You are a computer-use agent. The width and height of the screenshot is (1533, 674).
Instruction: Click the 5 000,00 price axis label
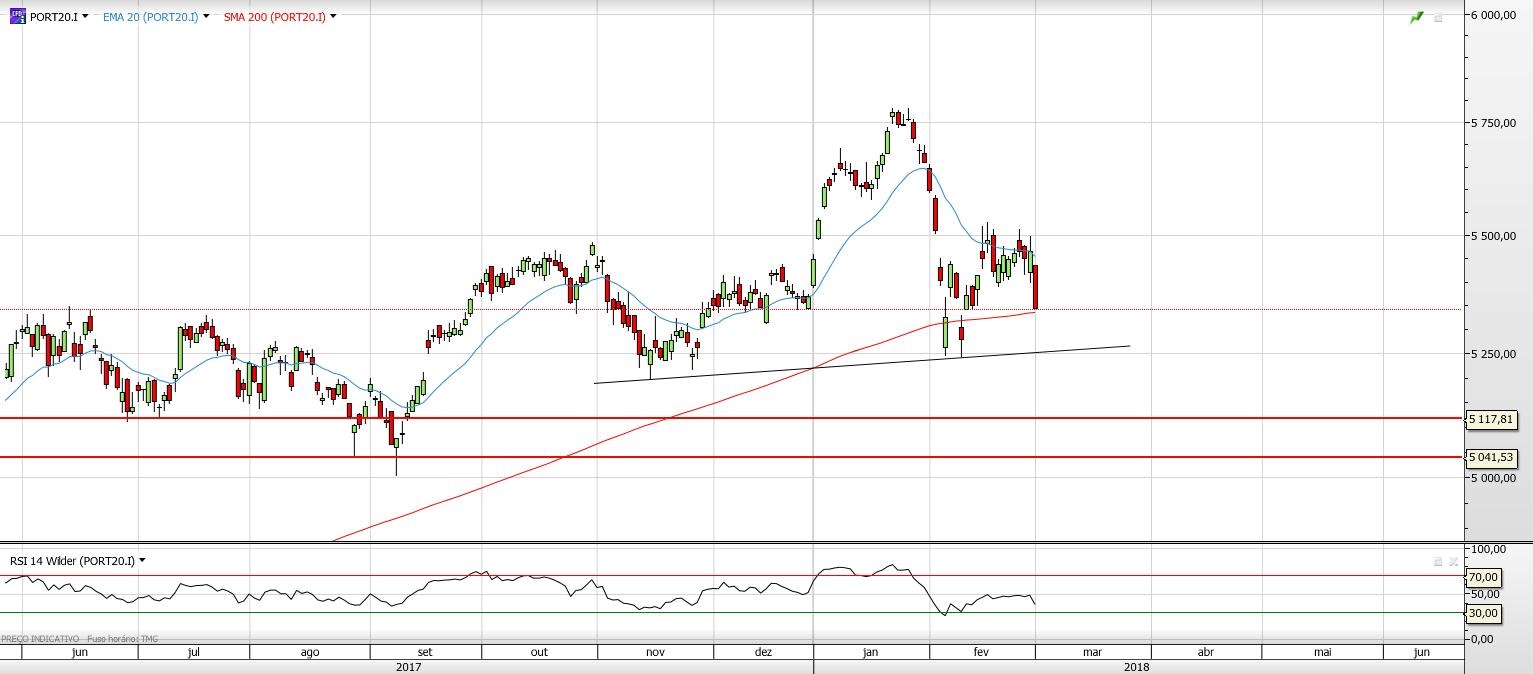tap(1493, 478)
